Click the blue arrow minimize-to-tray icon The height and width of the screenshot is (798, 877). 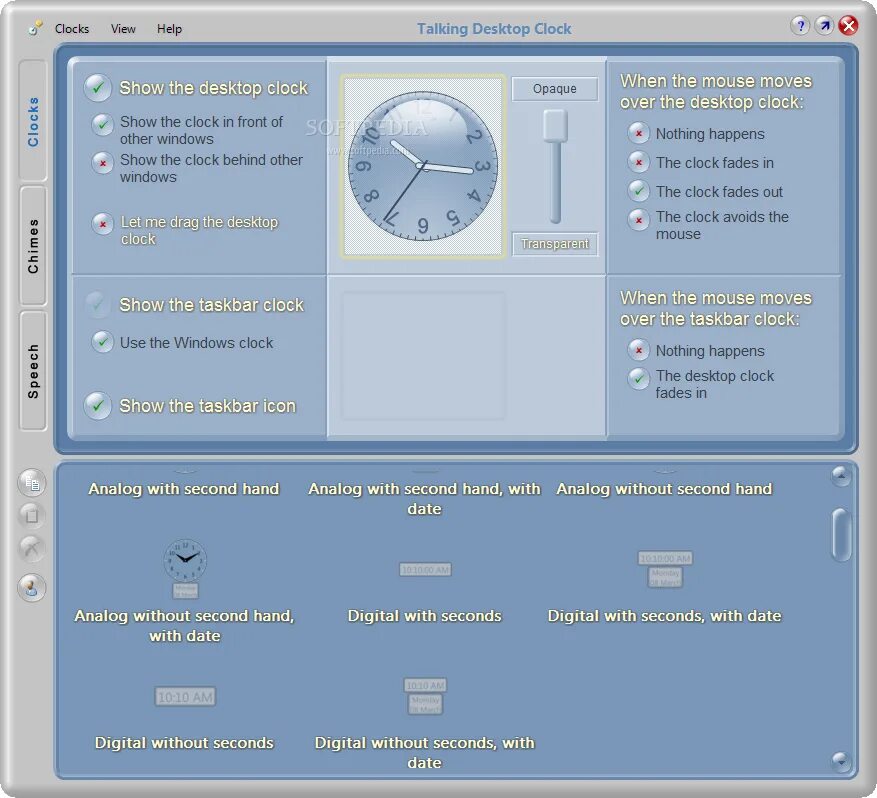pos(824,25)
